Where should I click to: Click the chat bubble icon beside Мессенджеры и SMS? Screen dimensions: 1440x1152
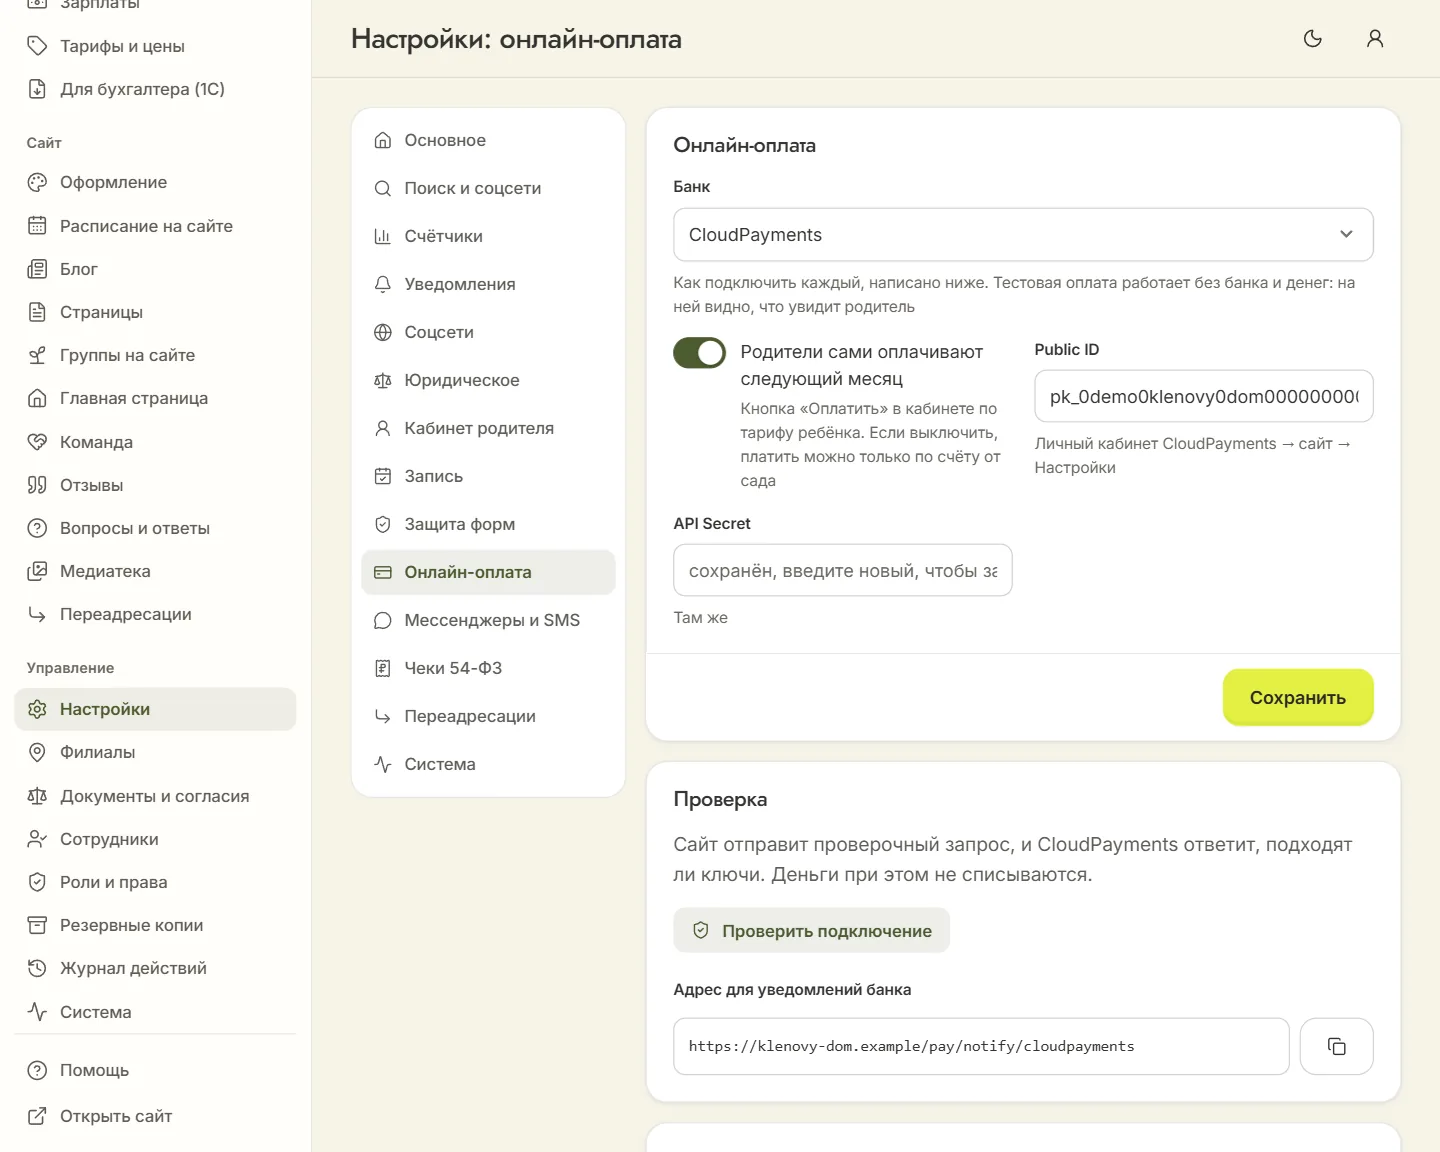coord(382,620)
